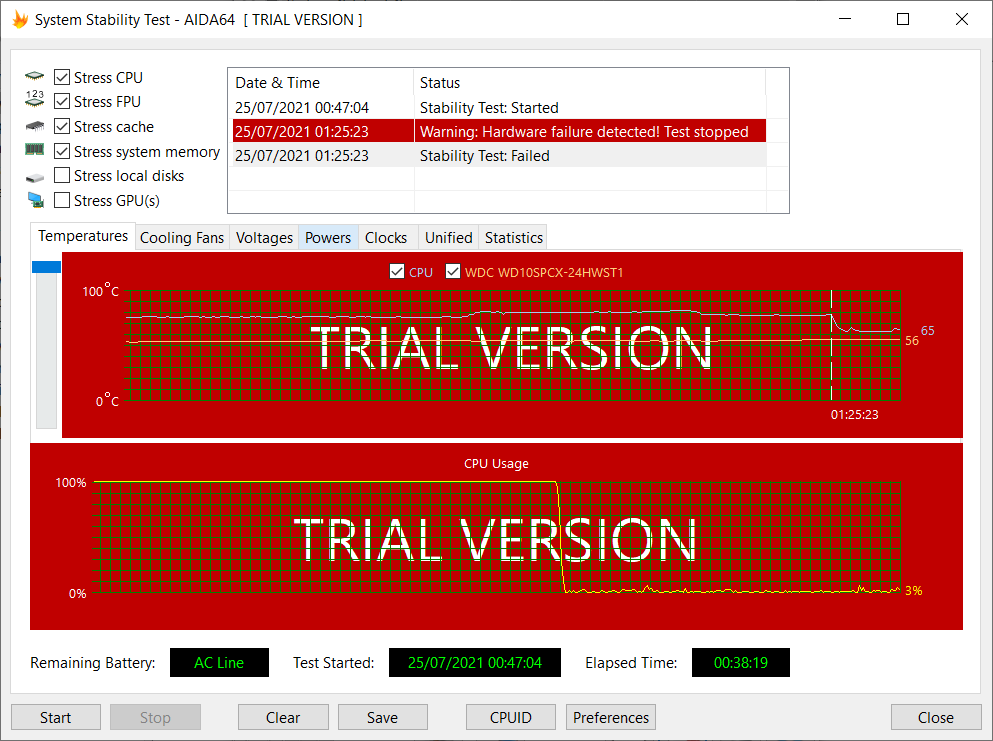Click the CPU icon beside Stress CPU
Image resolution: width=993 pixels, height=741 pixels.
(x=34, y=77)
